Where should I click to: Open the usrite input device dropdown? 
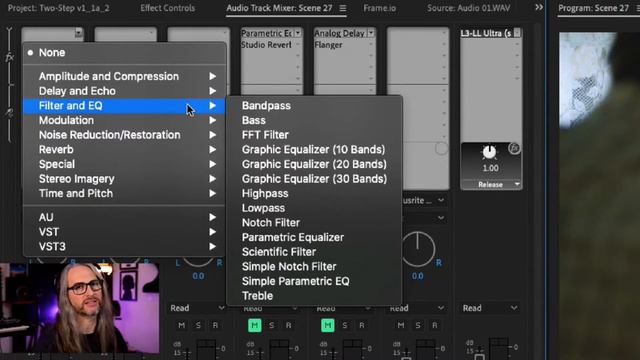click(x=441, y=200)
